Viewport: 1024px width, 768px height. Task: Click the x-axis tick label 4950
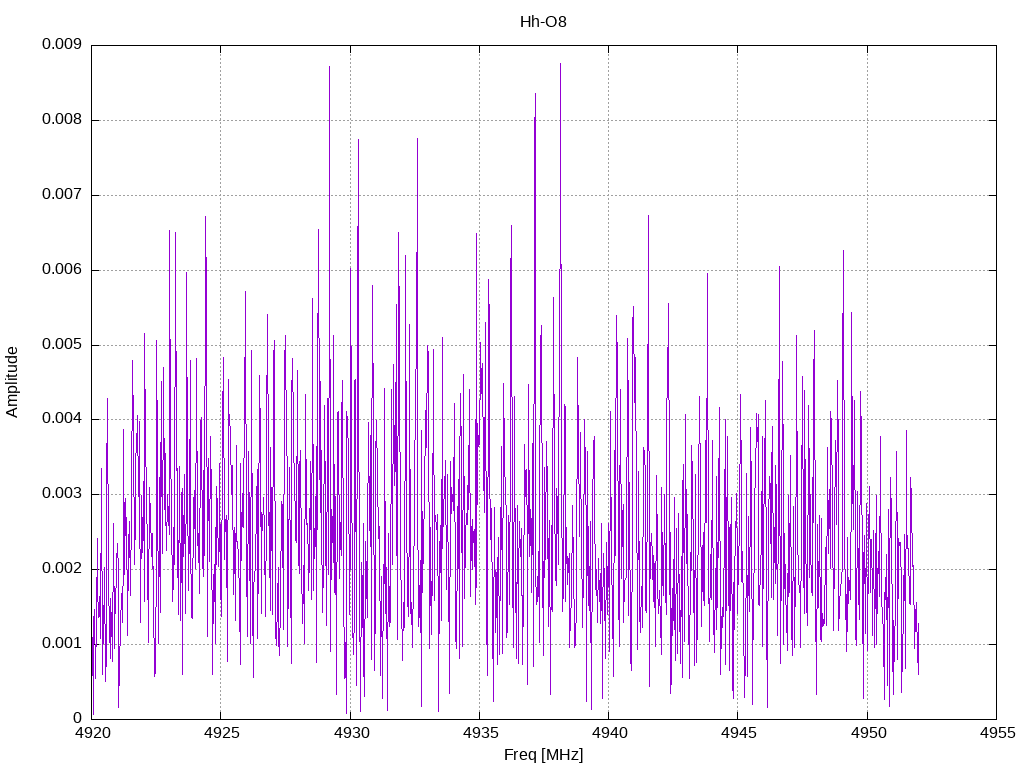868,733
